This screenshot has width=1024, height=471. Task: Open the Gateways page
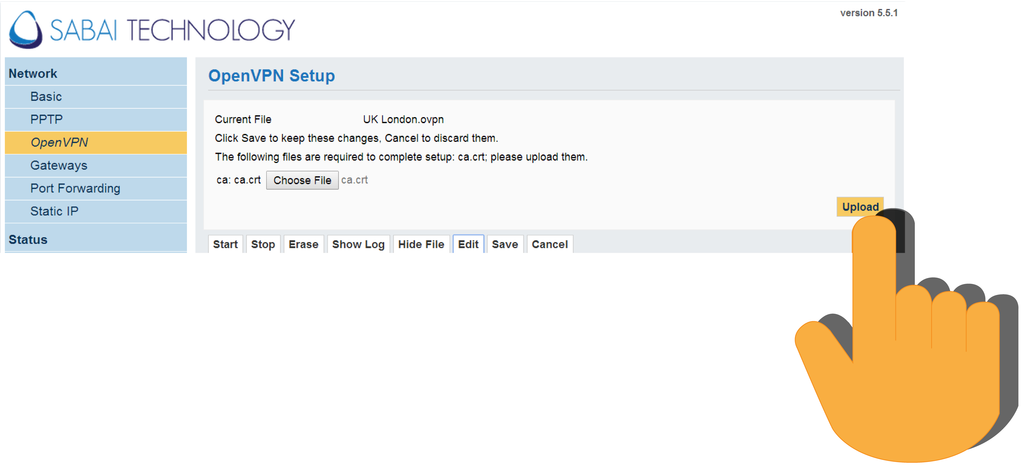click(95, 165)
